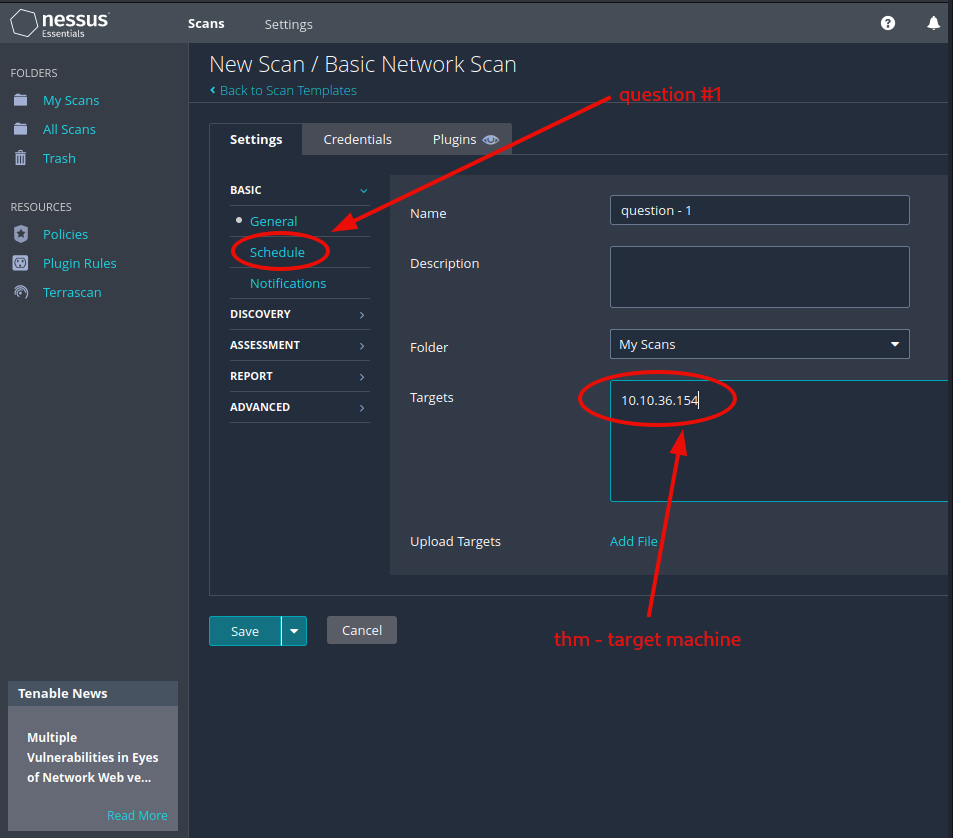This screenshot has width=953, height=838.
Task: Click the Terrascan icon in sidebar
Action: point(21,292)
